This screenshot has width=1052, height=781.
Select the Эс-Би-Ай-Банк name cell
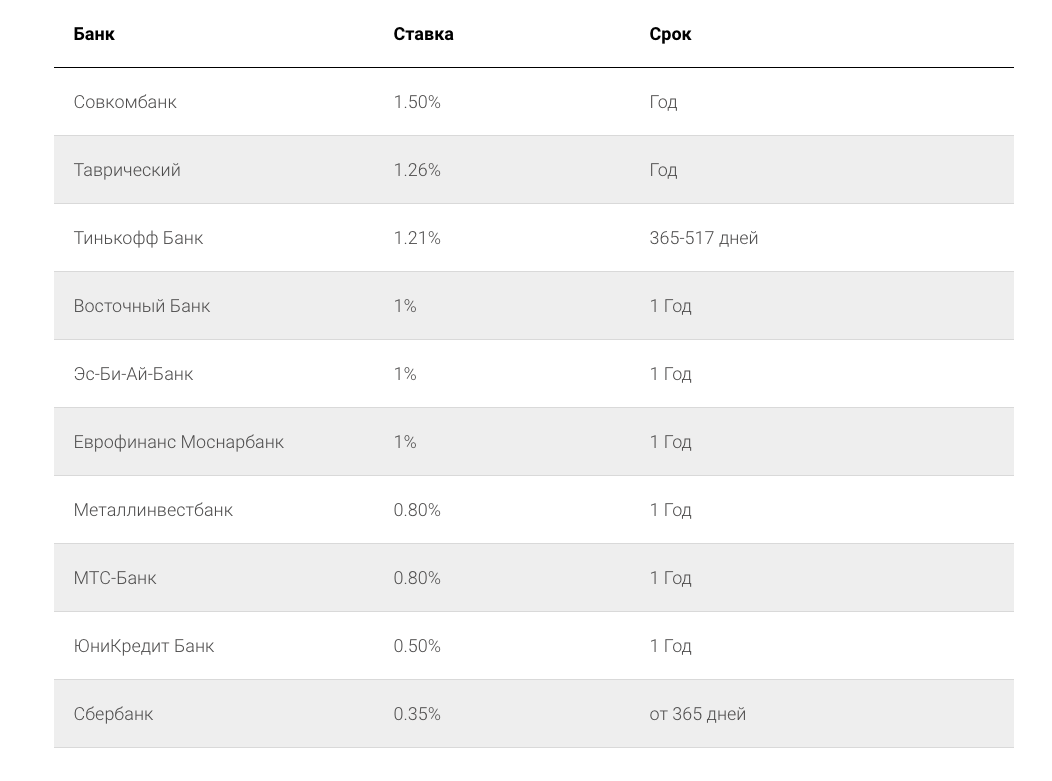click(x=133, y=374)
